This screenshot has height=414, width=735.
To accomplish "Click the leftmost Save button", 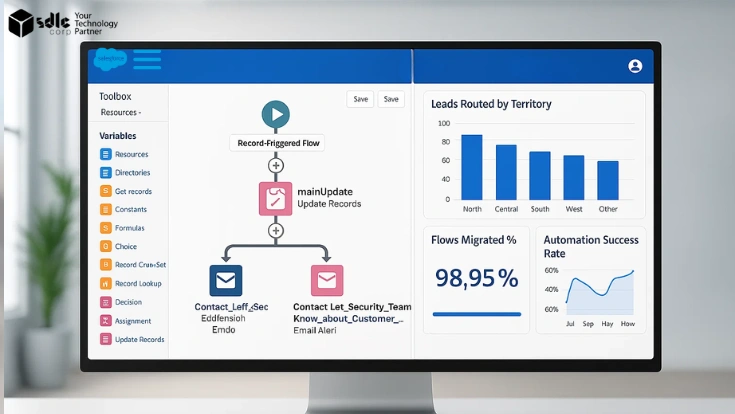I will click(x=360, y=99).
